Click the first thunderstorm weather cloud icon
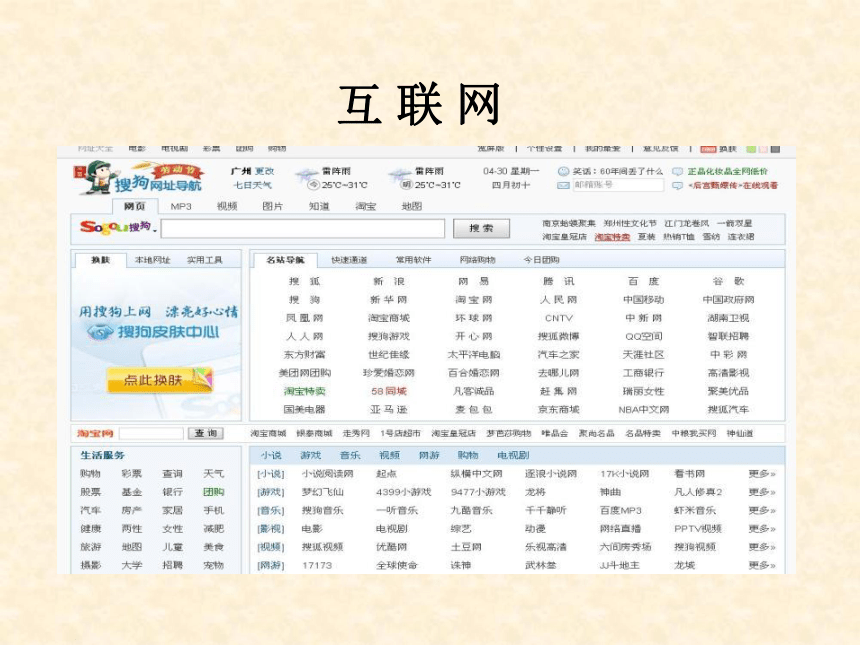Screen dimensions: 860x645 click(x=307, y=178)
